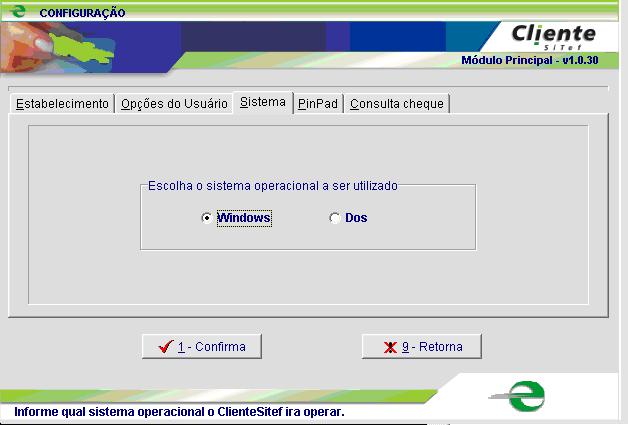Click the red checkmark icon on Confirma
628x425 pixels.
[x=166, y=347]
